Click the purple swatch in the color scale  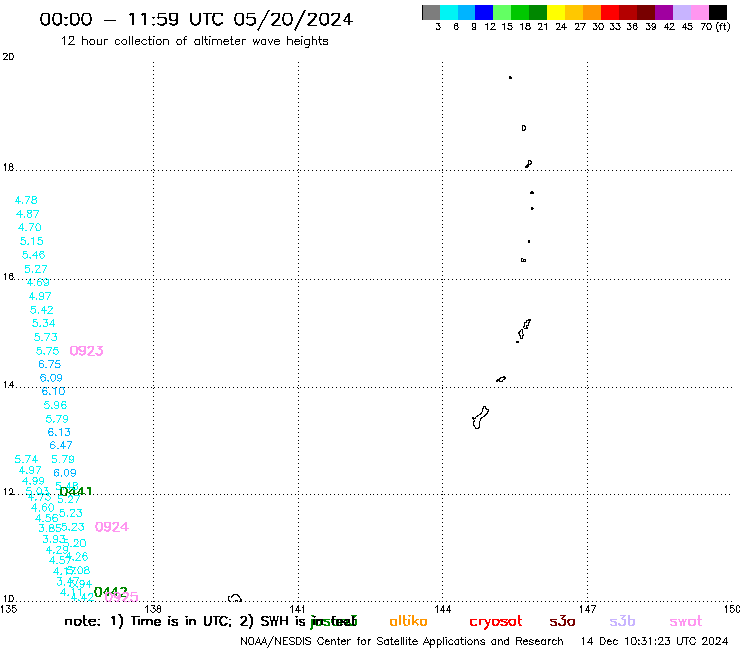tap(664, 12)
